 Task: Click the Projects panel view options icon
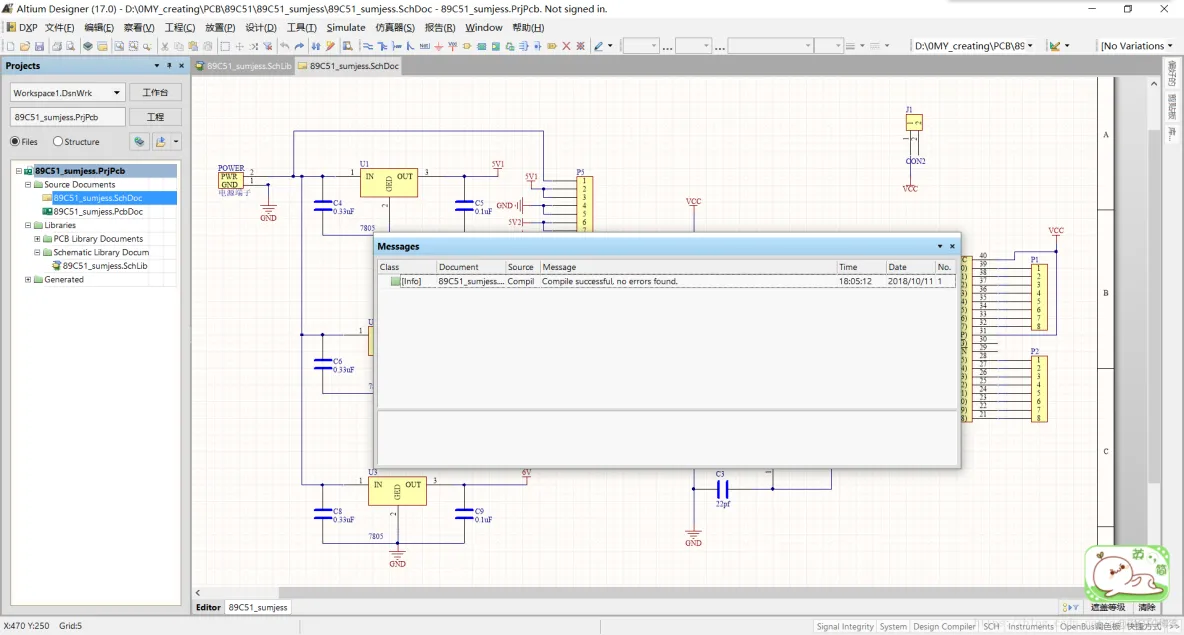tap(139, 141)
